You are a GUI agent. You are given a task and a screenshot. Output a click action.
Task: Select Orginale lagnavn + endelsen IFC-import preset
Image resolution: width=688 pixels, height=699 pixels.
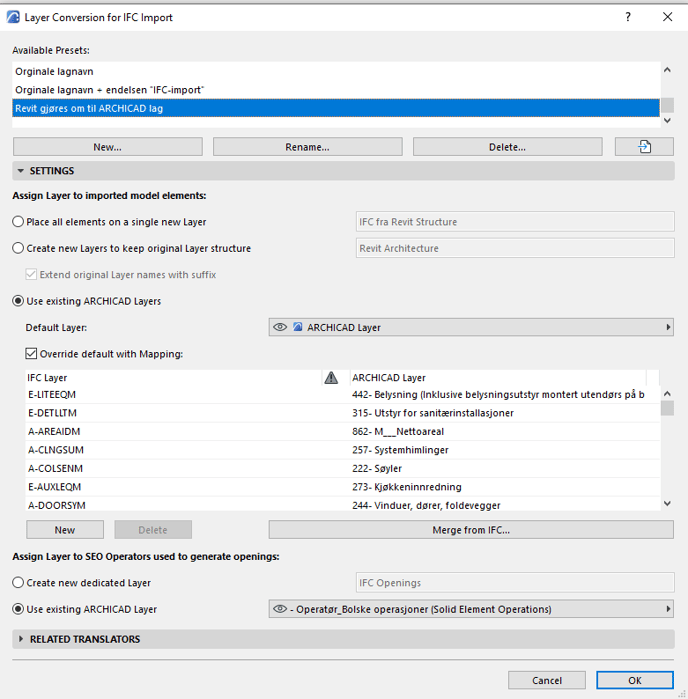(x=336, y=90)
